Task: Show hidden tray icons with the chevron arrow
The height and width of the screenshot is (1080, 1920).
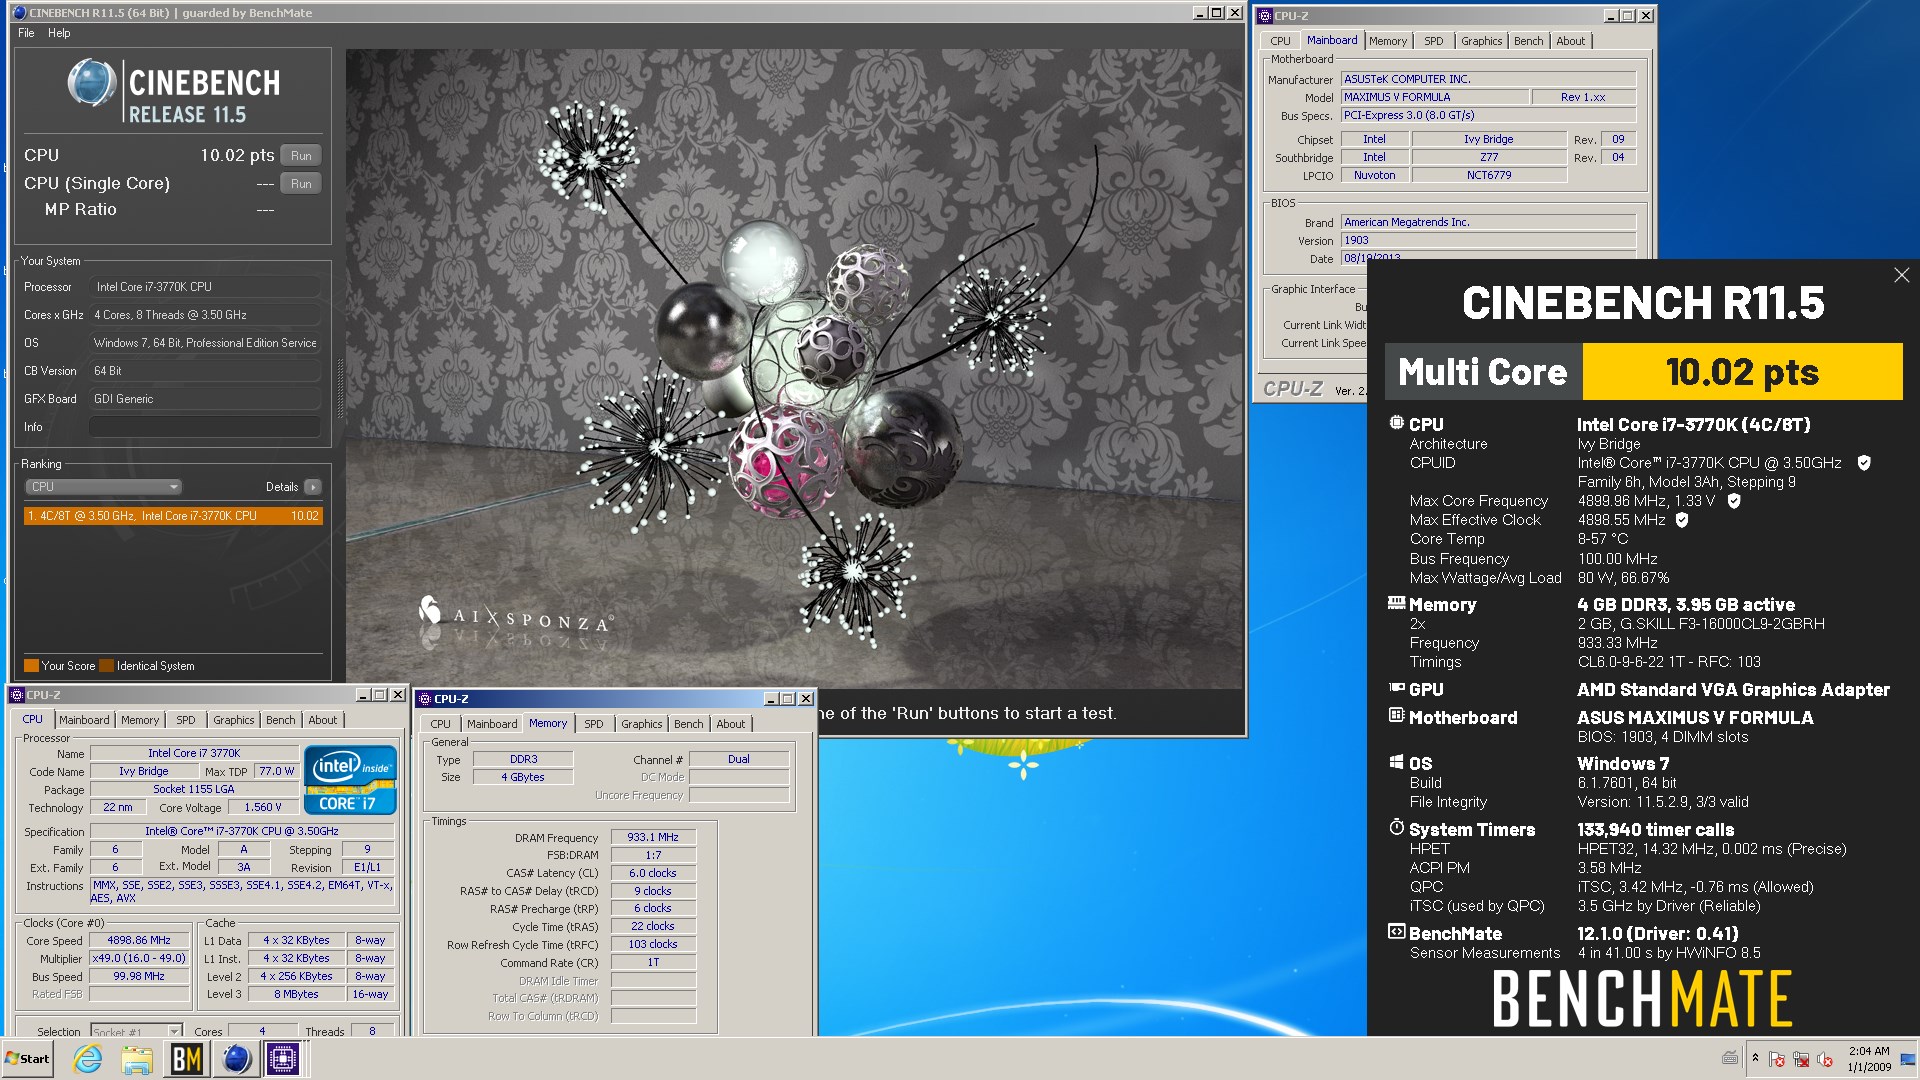Action: tap(1755, 1058)
